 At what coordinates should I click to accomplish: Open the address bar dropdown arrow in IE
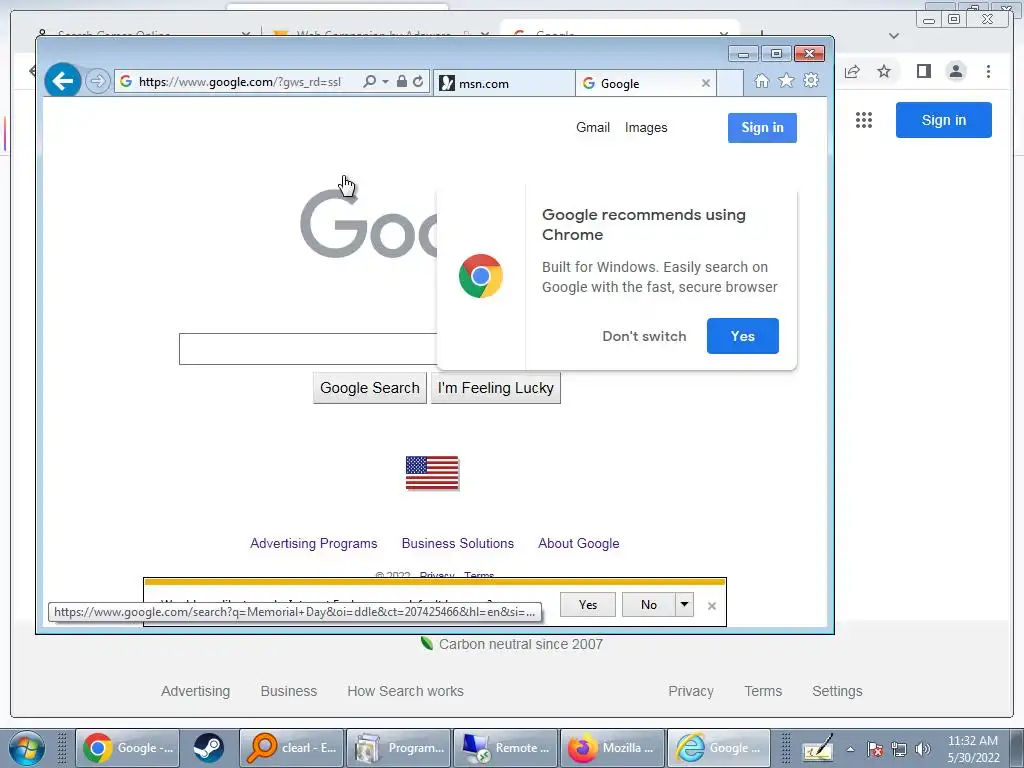385,82
